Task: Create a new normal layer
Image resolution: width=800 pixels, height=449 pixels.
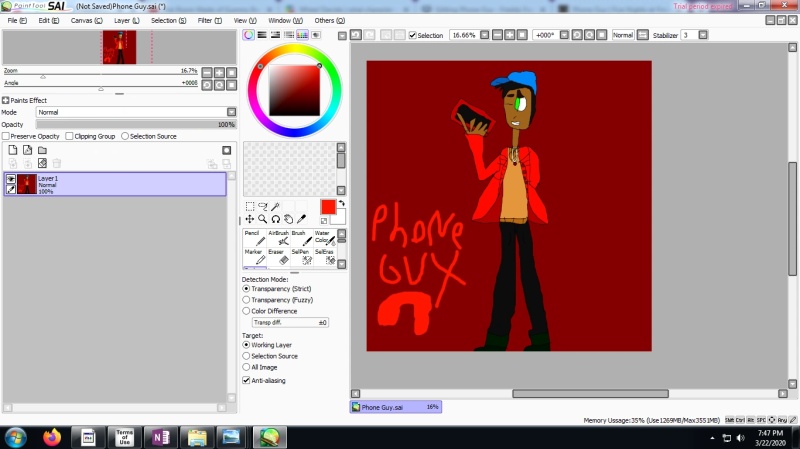Action: [13, 150]
